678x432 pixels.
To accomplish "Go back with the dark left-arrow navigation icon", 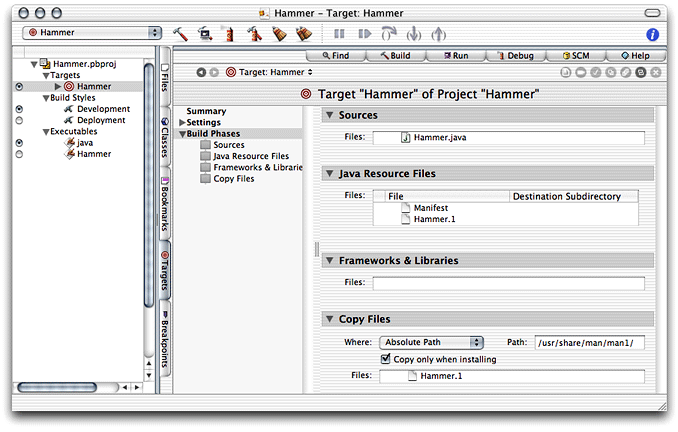I will click(201, 72).
